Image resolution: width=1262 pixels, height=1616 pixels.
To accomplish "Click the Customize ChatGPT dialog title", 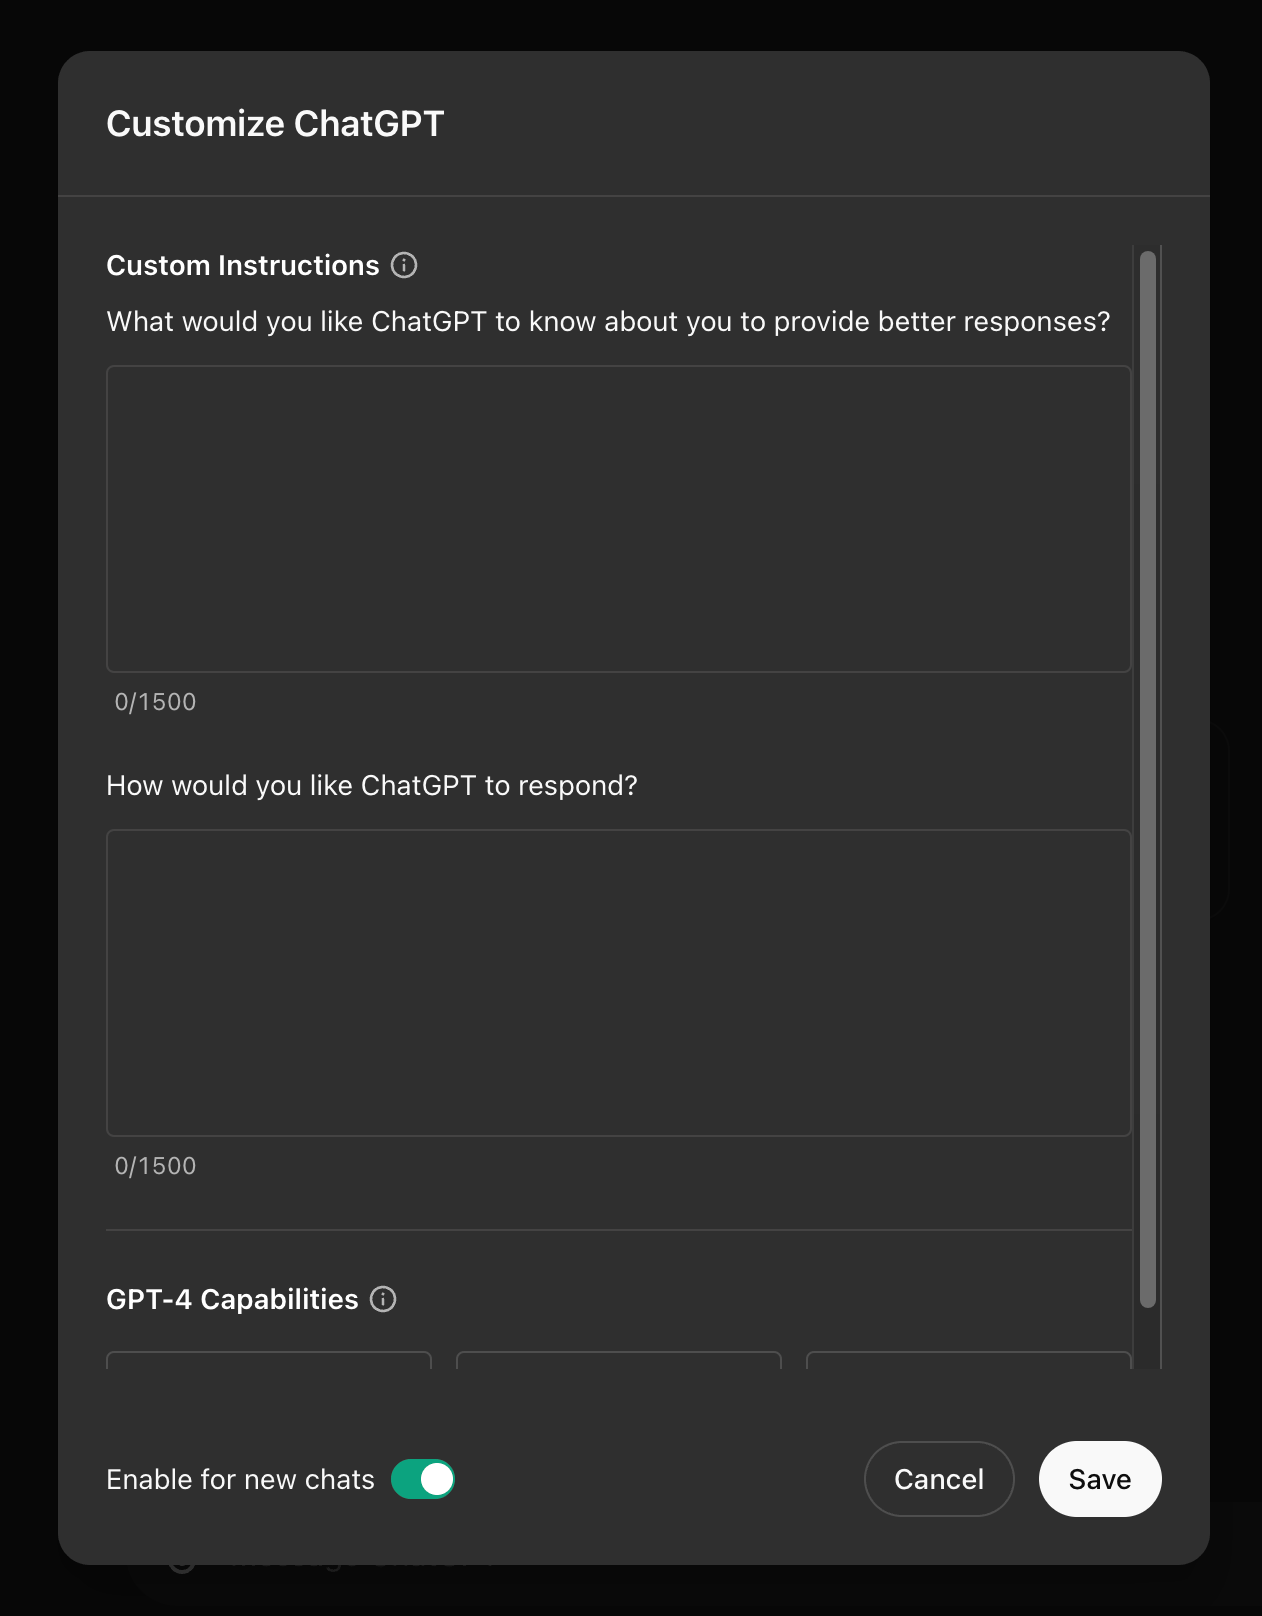I will [275, 124].
